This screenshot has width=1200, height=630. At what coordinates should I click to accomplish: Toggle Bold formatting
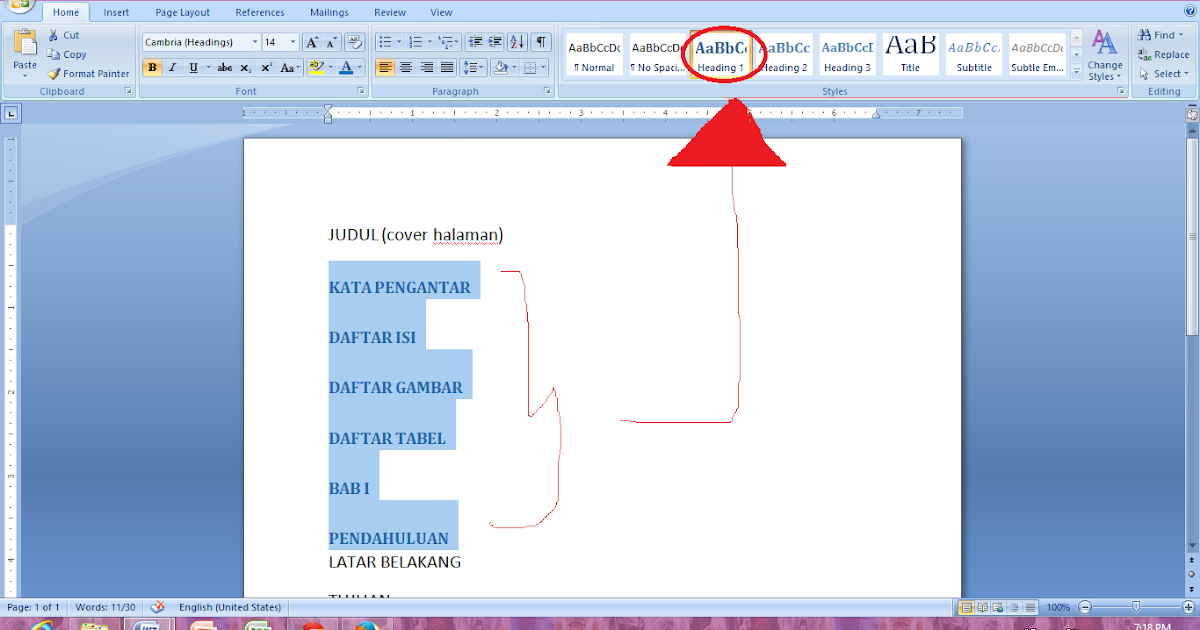(x=152, y=68)
